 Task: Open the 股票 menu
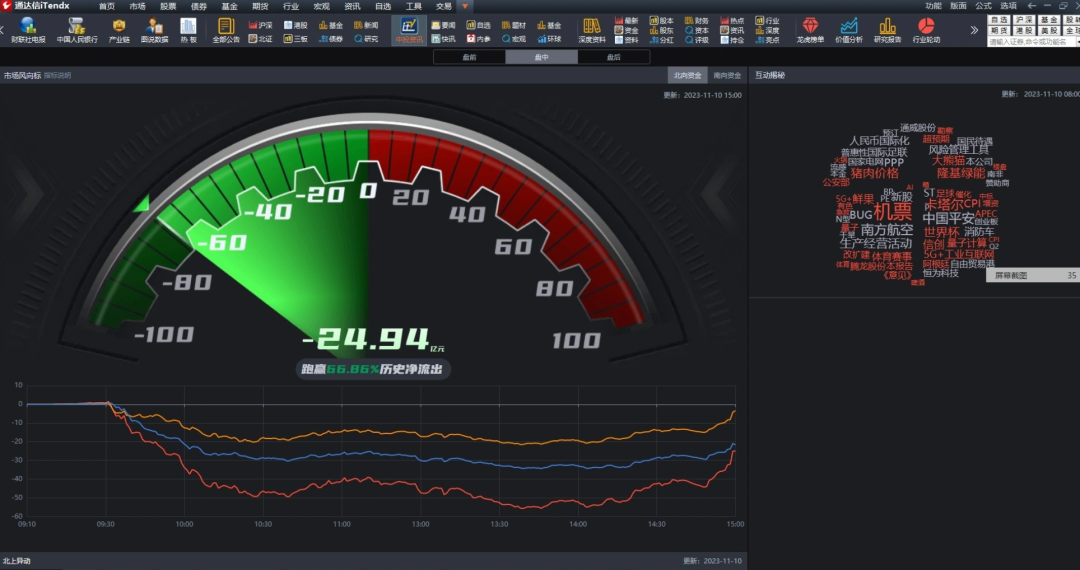coord(168,6)
